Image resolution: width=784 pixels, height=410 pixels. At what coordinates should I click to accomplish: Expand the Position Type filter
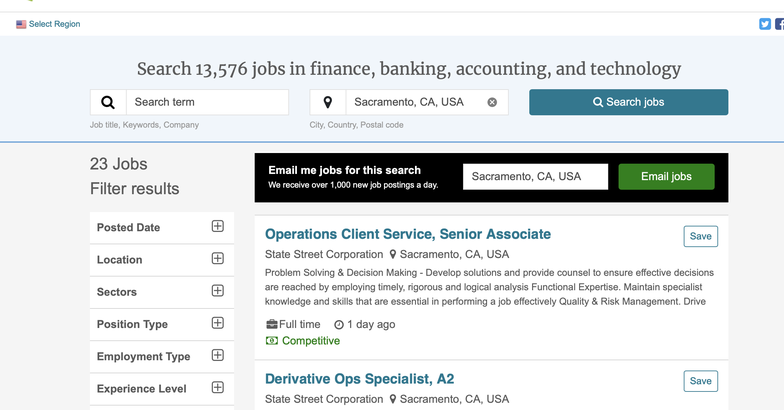click(x=218, y=323)
